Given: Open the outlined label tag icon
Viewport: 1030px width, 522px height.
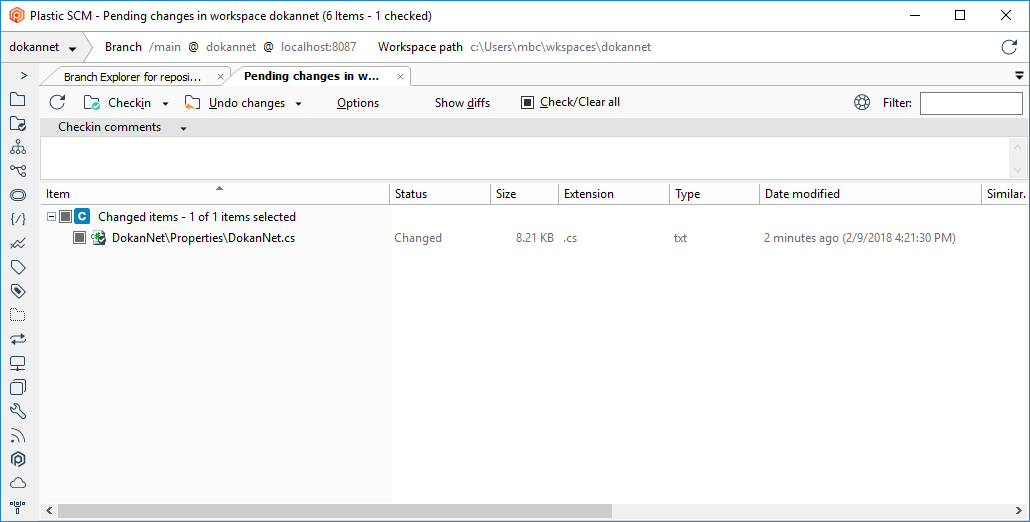Looking at the screenshot, I should click(x=18, y=267).
